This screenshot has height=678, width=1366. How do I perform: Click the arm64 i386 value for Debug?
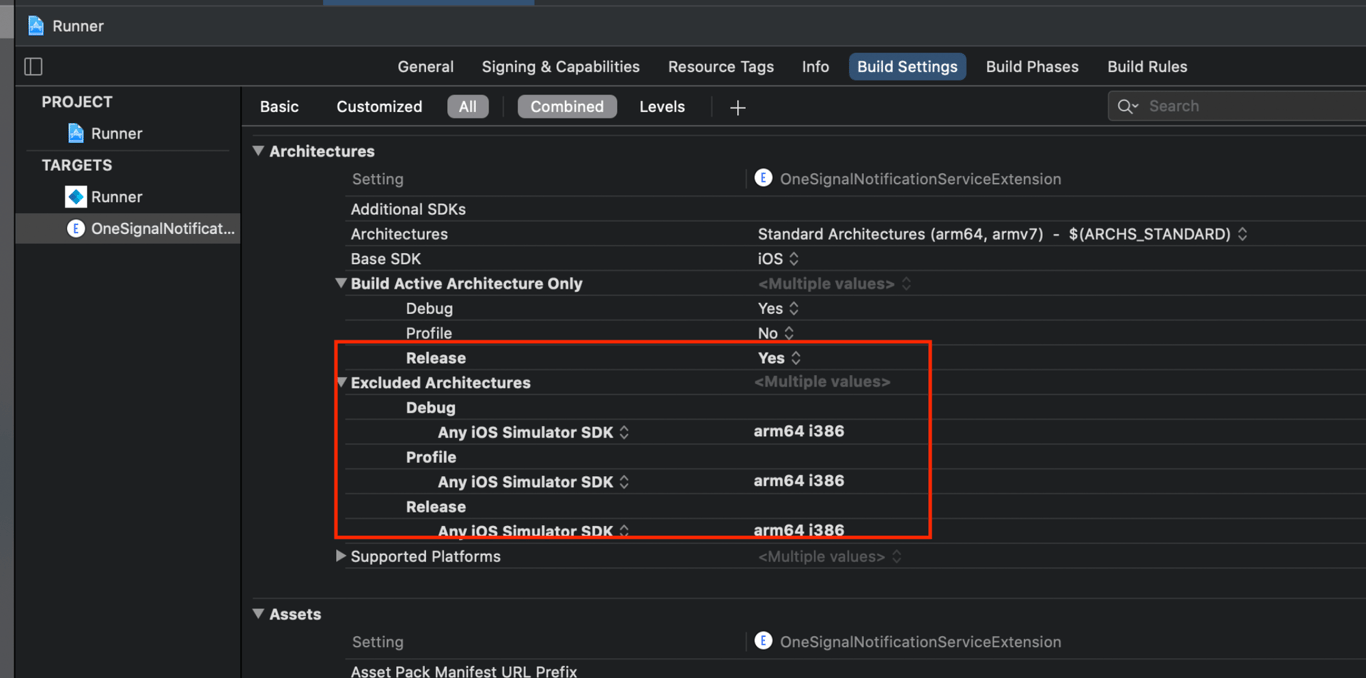(x=798, y=431)
